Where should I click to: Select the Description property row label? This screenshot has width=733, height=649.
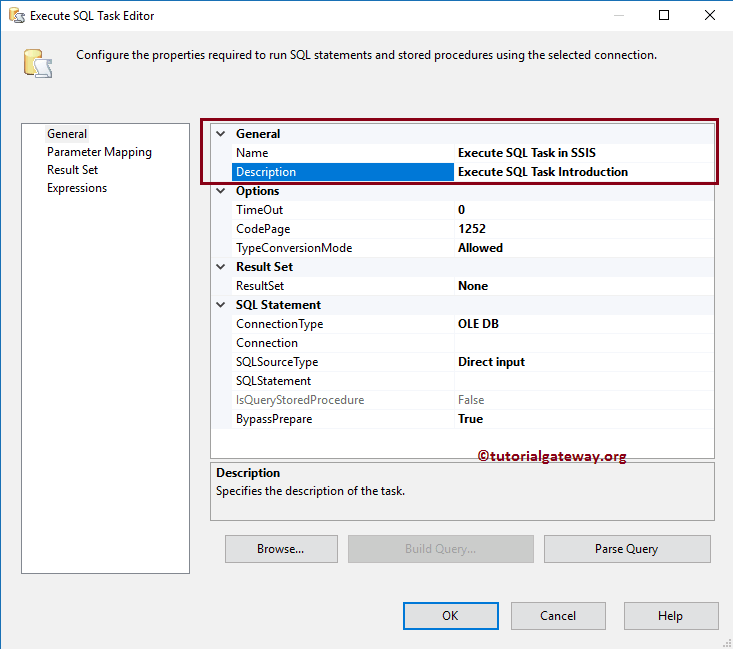(x=343, y=172)
